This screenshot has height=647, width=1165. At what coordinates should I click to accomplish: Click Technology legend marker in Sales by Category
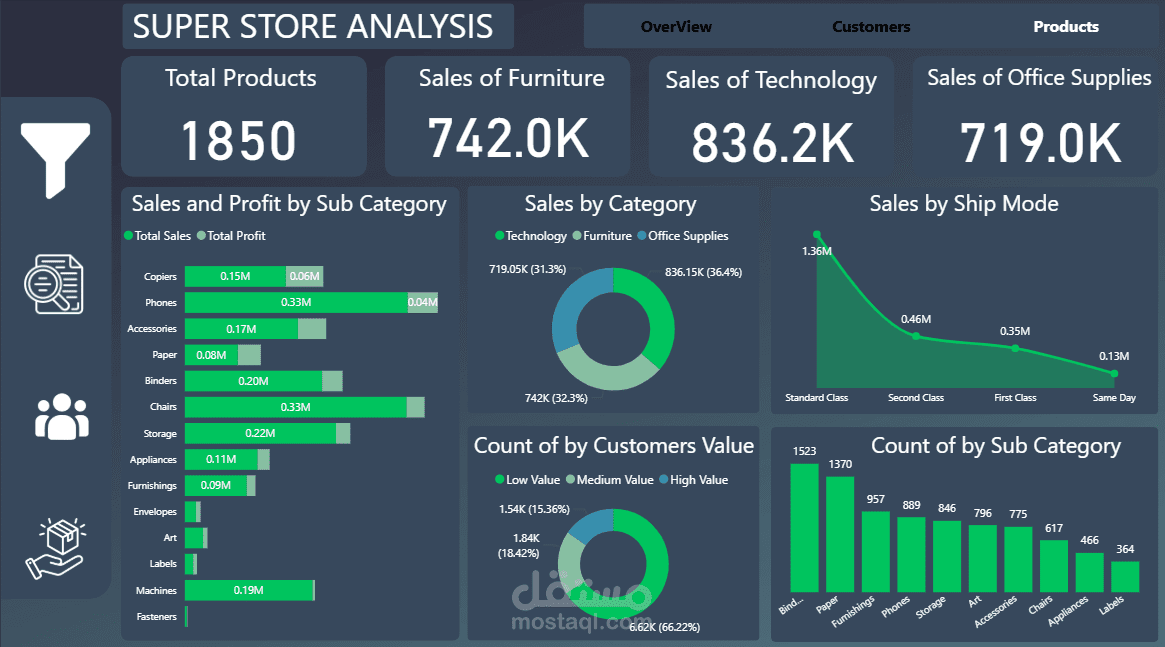[x=500, y=235]
